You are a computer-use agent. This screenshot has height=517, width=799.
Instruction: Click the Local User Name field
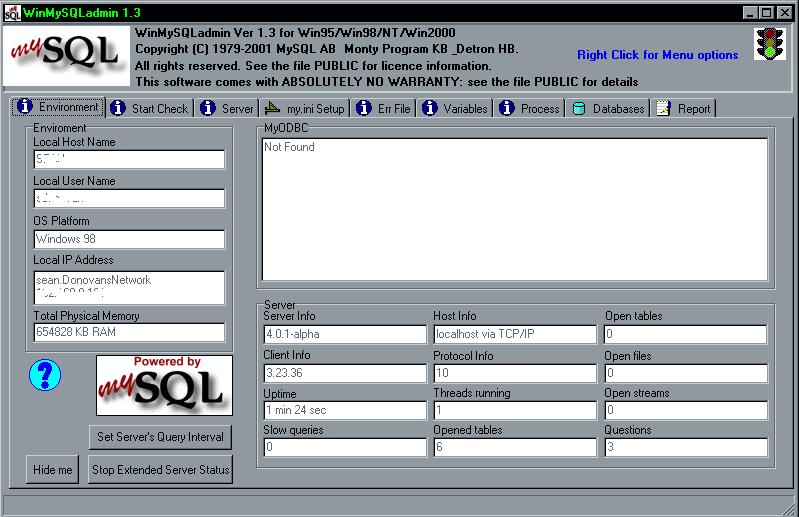point(129,199)
